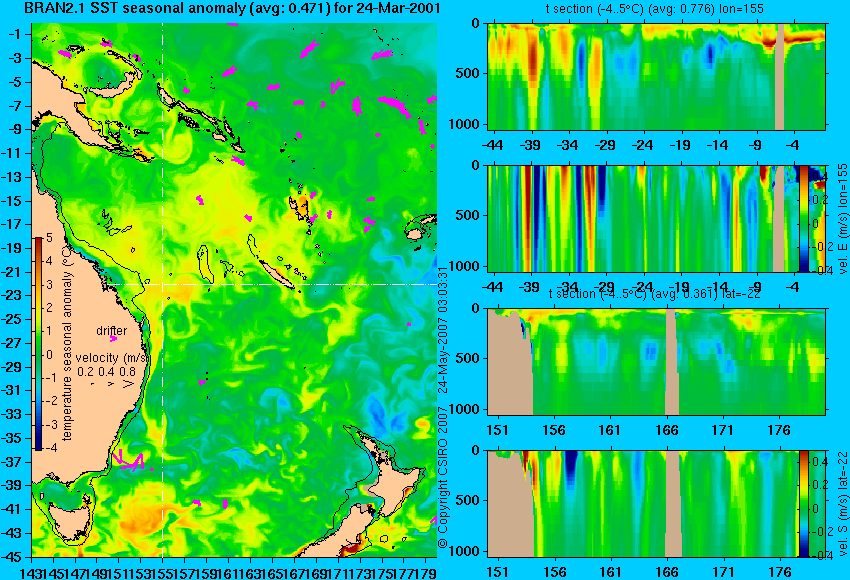Click the eastward velocity color bar
The image size is (850, 580).
(x=804, y=218)
